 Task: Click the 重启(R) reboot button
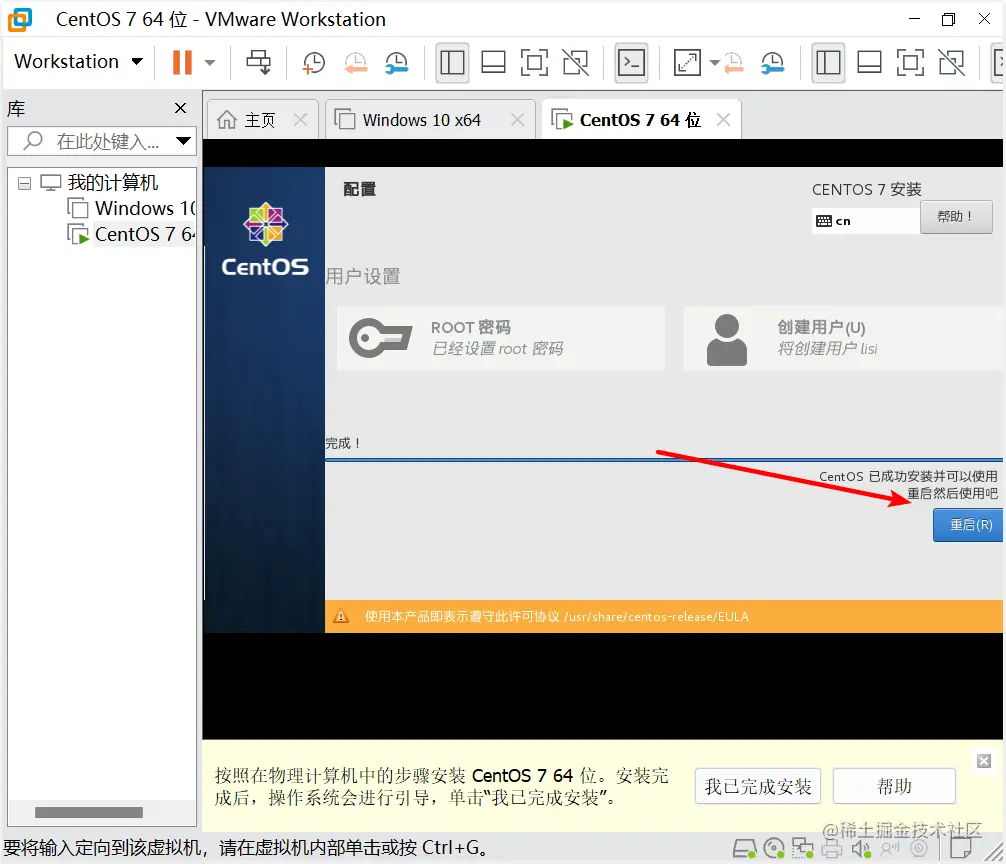(968, 525)
